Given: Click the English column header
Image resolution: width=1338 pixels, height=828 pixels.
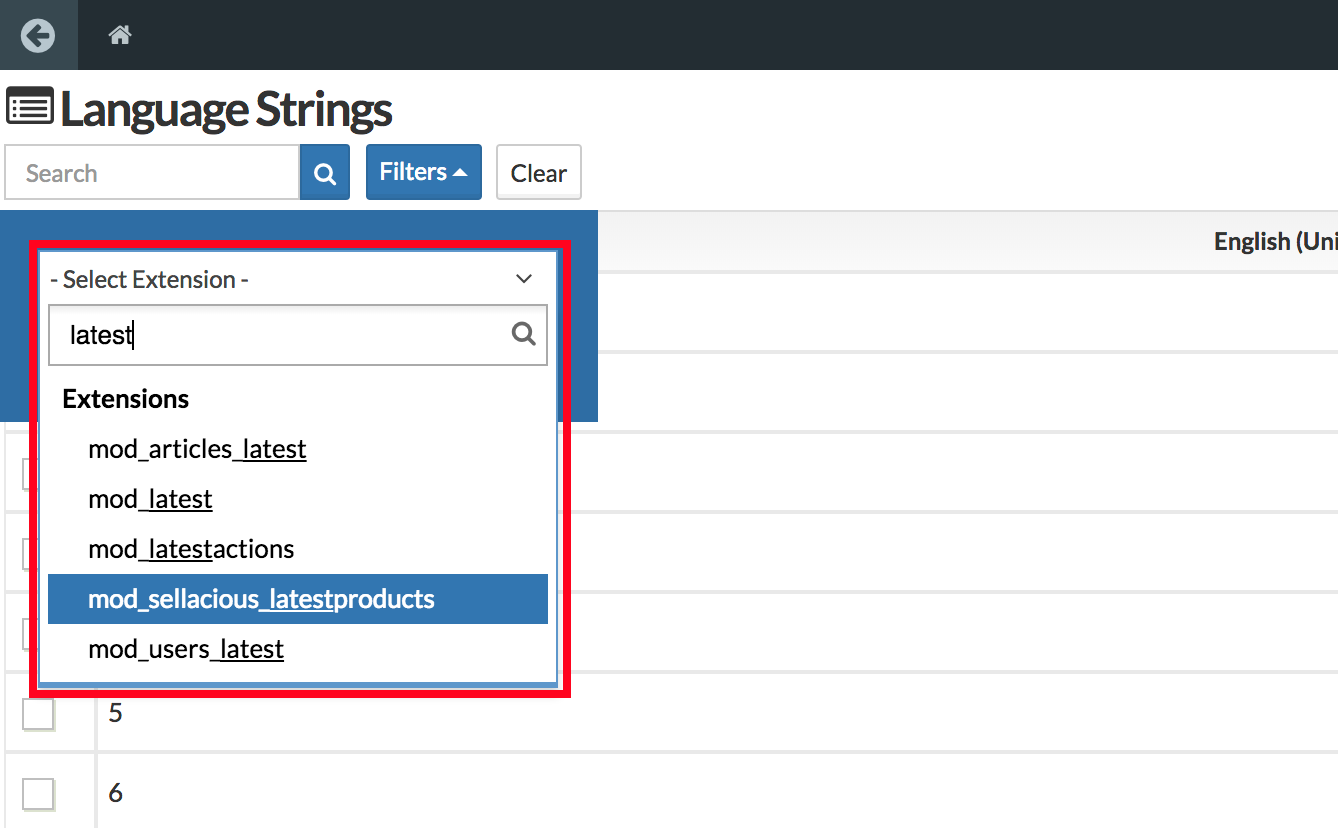Looking at the screenshot, I should click(x=1275, y=241).
